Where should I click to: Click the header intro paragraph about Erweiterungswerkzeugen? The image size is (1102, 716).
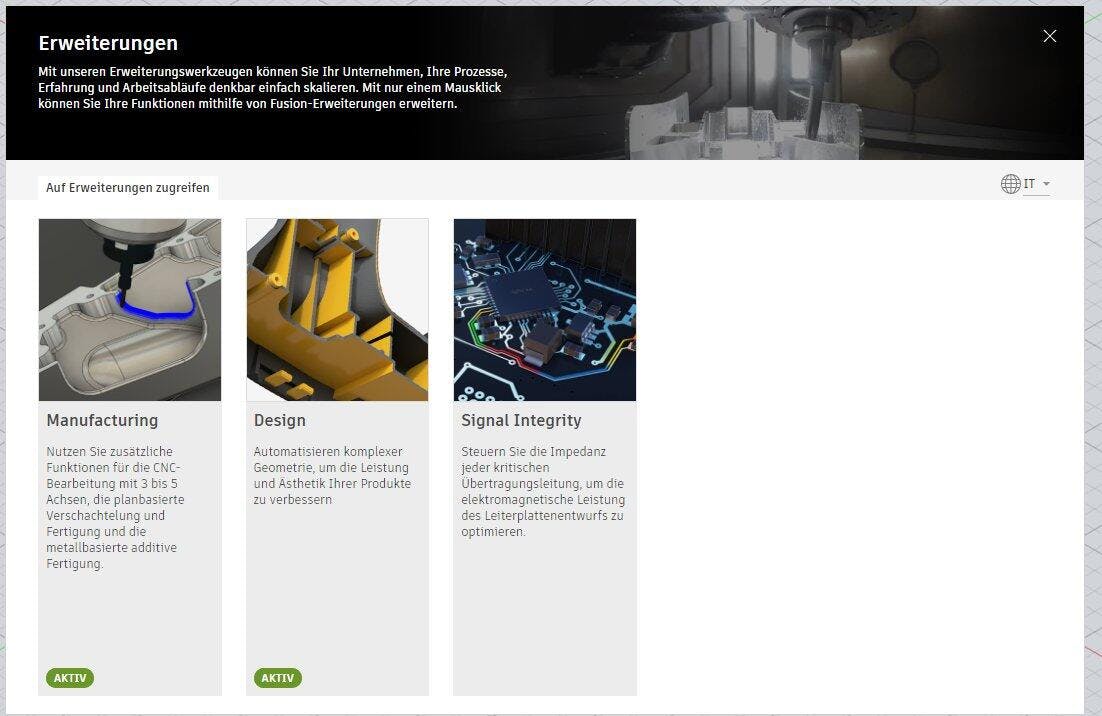(x=273, y=88)
